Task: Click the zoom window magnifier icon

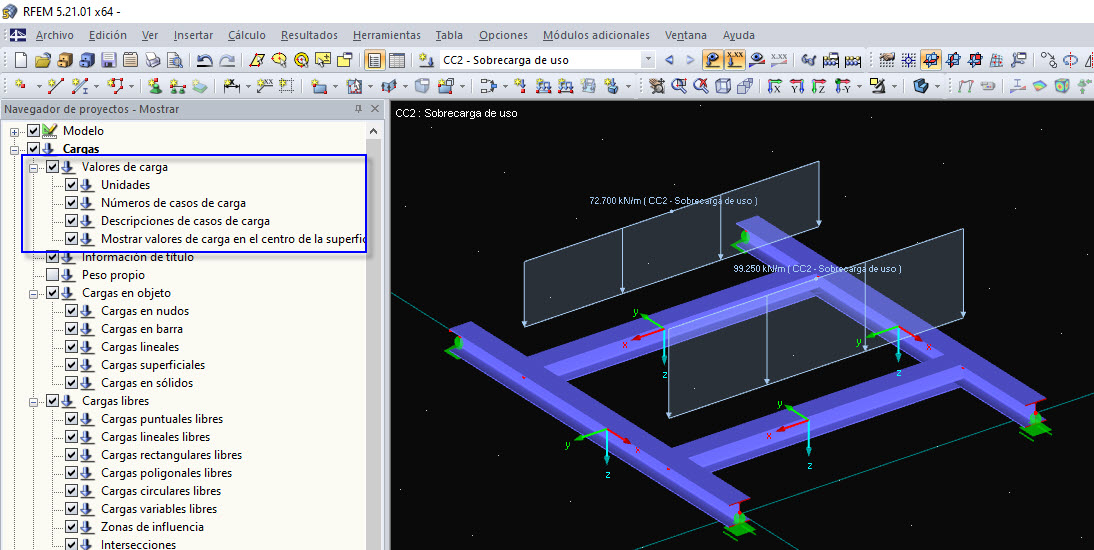Action: (679, 86)
